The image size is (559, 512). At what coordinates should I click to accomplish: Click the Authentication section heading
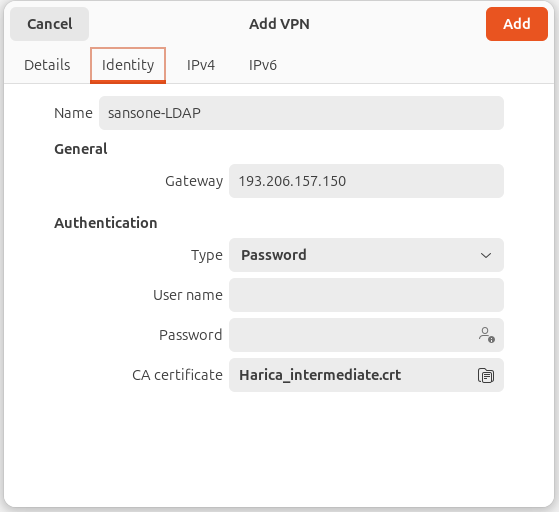tap(106, 223)
